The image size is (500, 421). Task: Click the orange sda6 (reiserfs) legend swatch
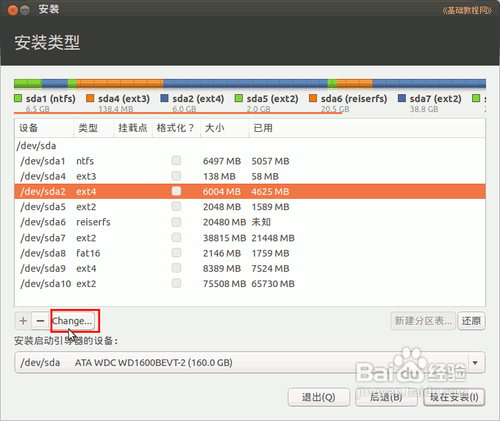(313, 98)
